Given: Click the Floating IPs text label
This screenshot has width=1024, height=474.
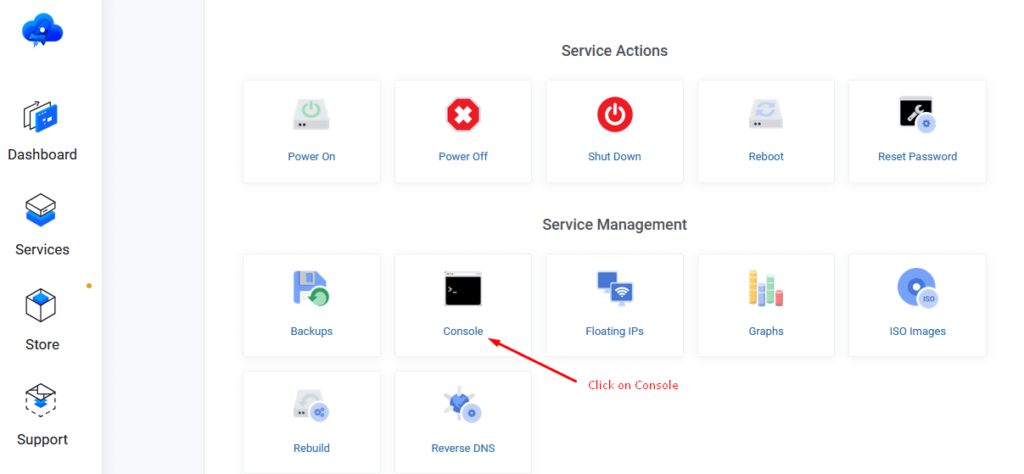Looking at the screenshot, I should [614, 331].
